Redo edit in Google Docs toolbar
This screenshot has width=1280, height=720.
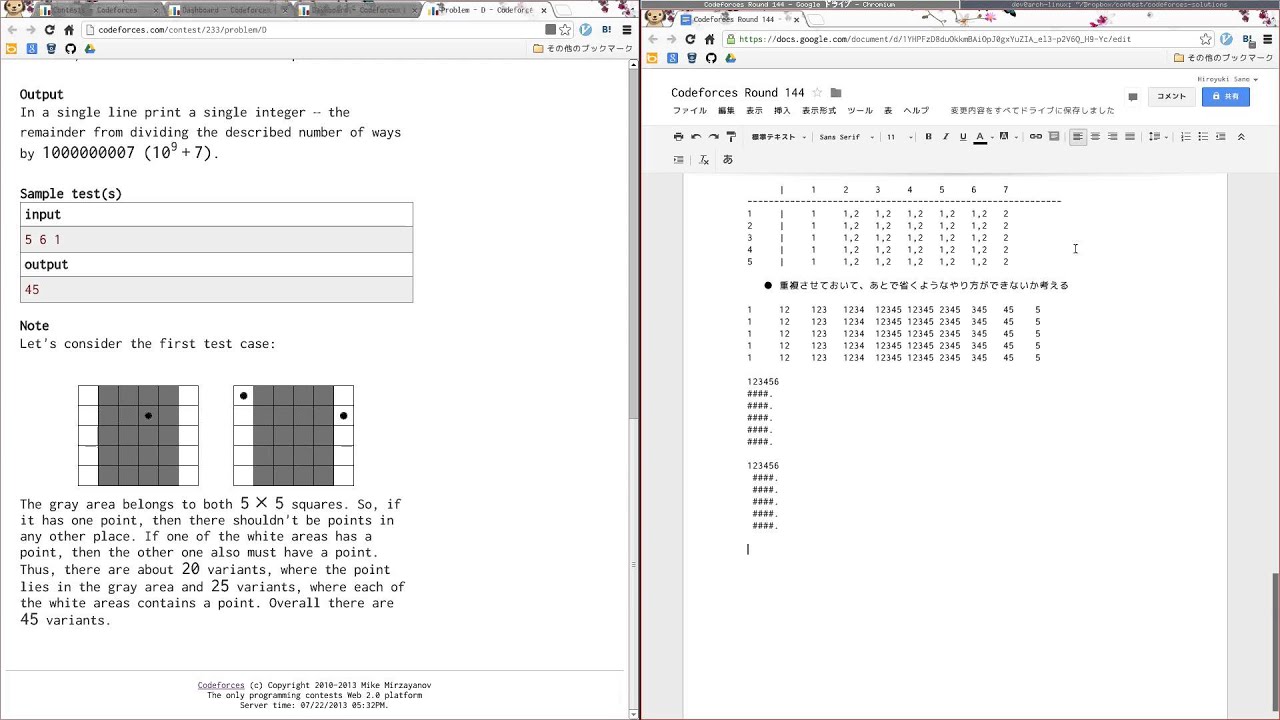coord(713,137)
